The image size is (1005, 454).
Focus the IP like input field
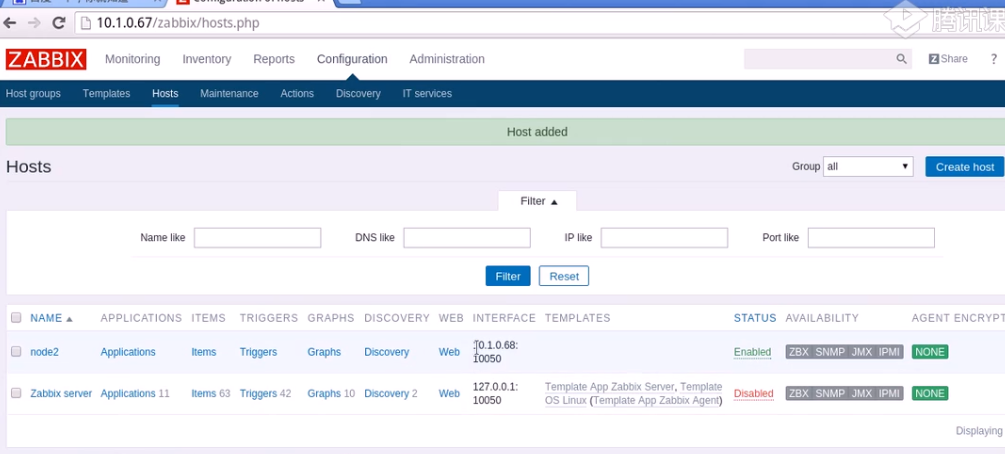(x=664, y=238)
